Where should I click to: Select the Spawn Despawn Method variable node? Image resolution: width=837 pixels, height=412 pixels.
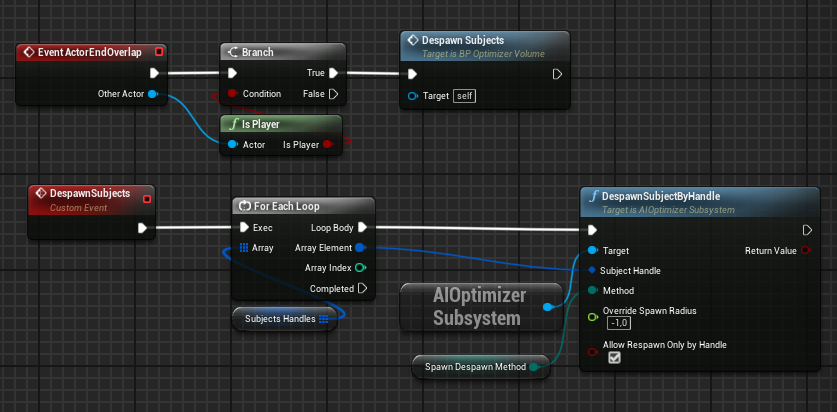tap(475, 368)
